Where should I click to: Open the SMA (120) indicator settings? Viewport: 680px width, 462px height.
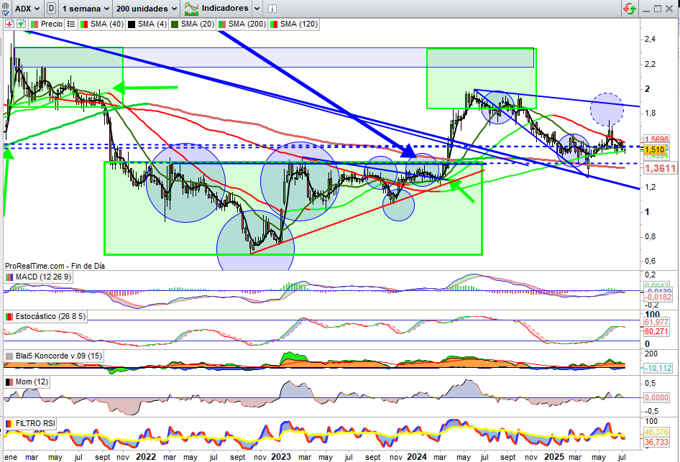(x=299, y=24)
